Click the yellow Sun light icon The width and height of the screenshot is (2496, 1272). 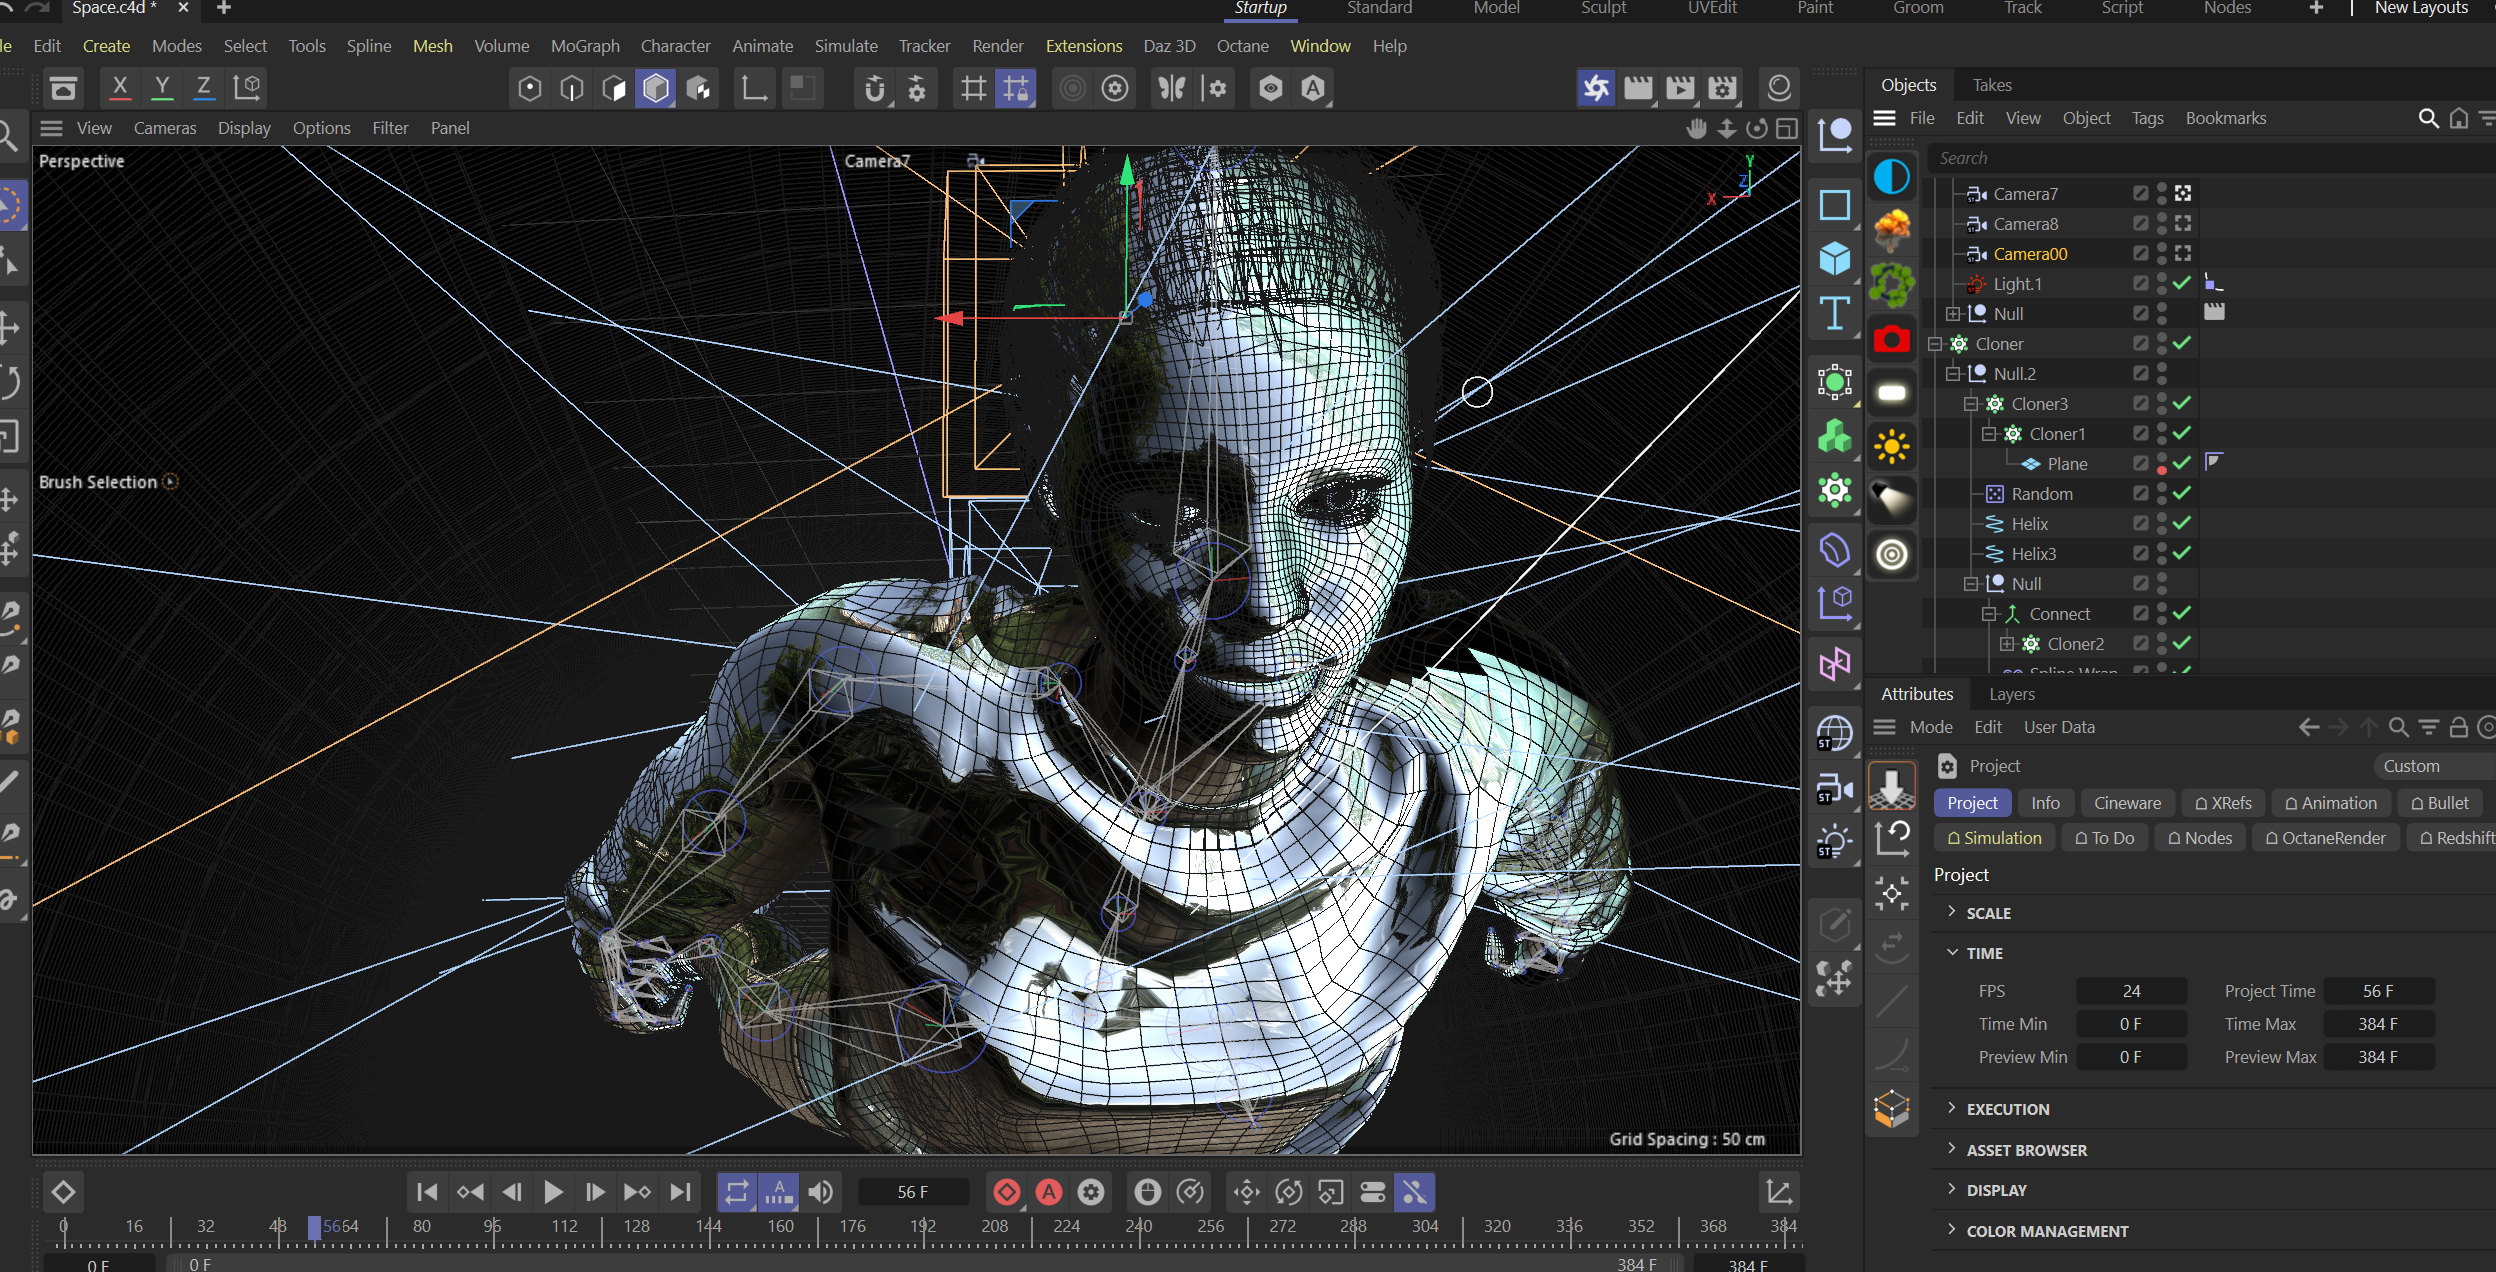[1891, 446]
